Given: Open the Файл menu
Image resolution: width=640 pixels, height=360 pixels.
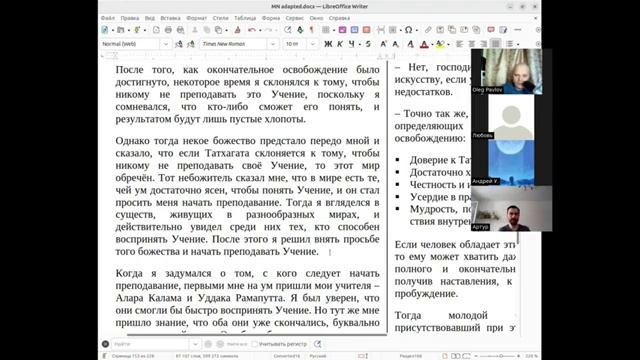Looking at the screenshot, I should click(x=108, y=18).
